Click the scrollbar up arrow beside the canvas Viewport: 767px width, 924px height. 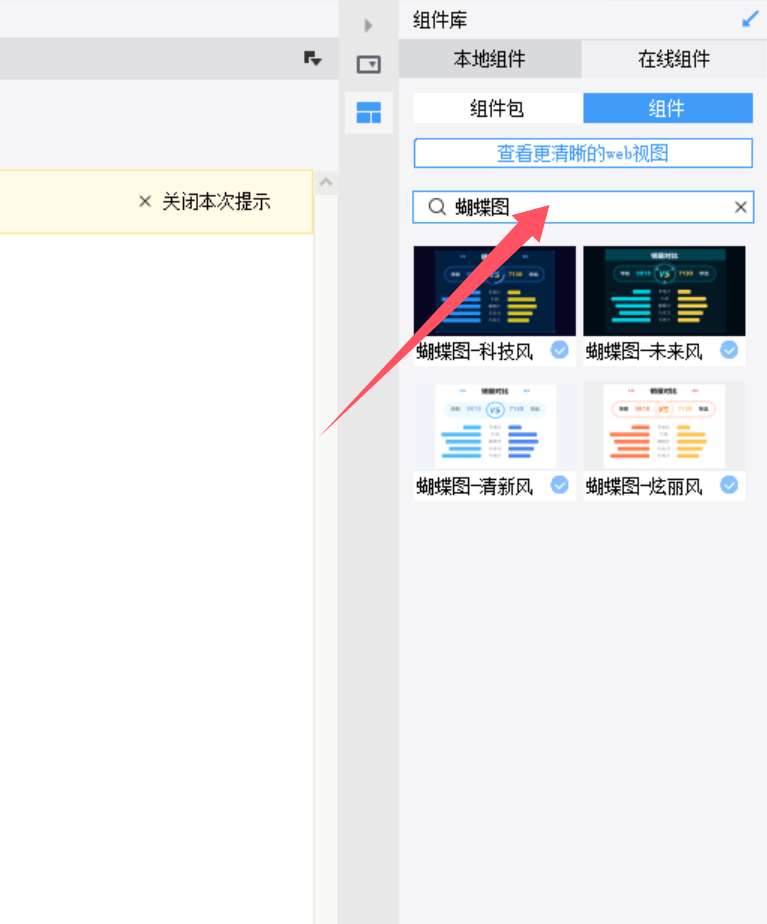click(326, 182)
